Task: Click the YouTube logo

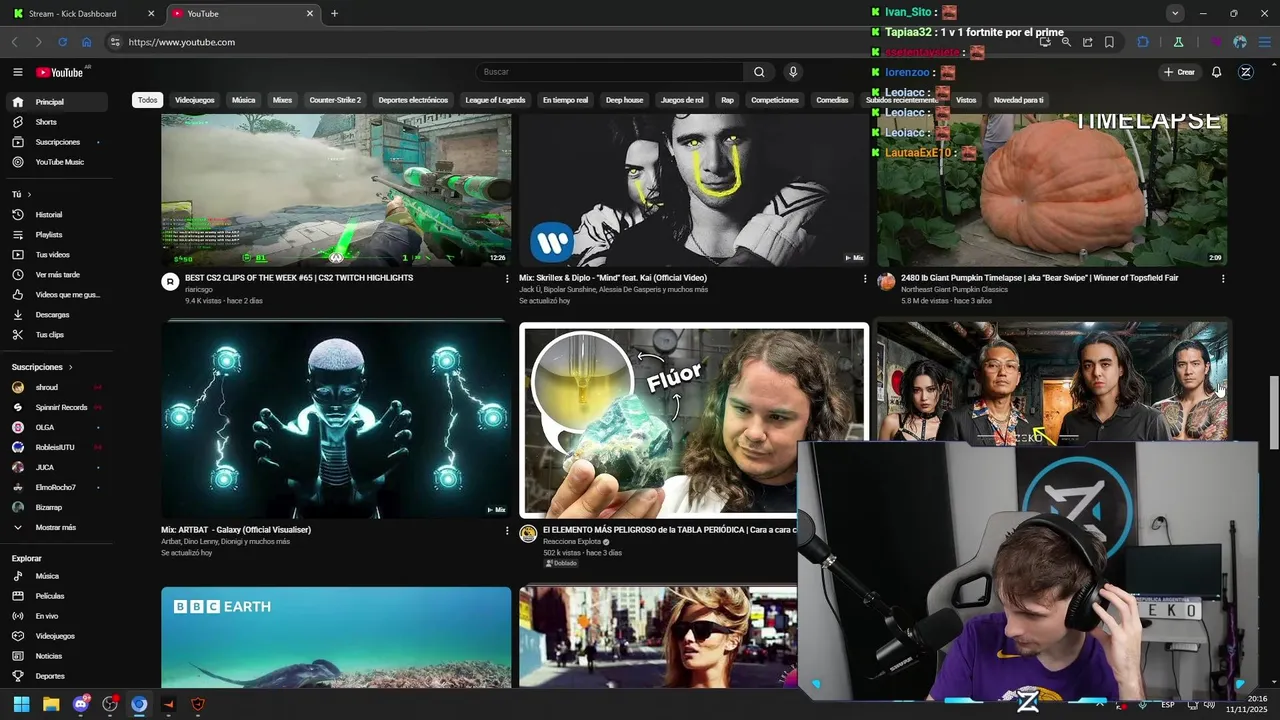Action: [x=60, y=72]
